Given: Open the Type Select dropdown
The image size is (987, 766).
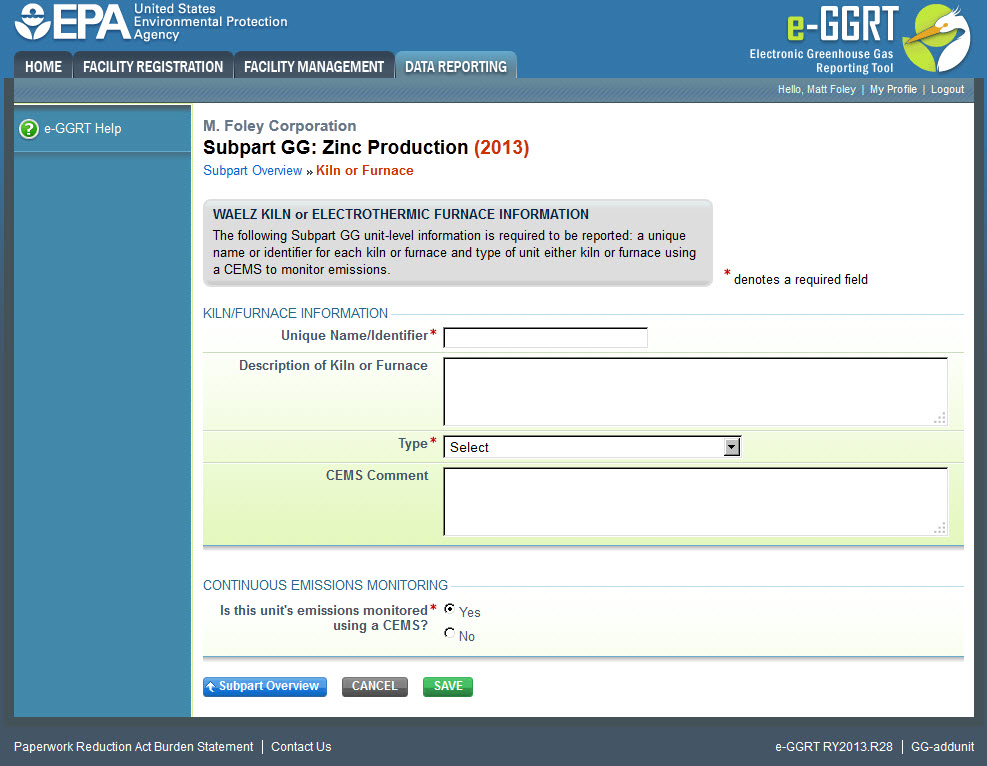Looking at the screenshot, I should click(x=592, y=447).
